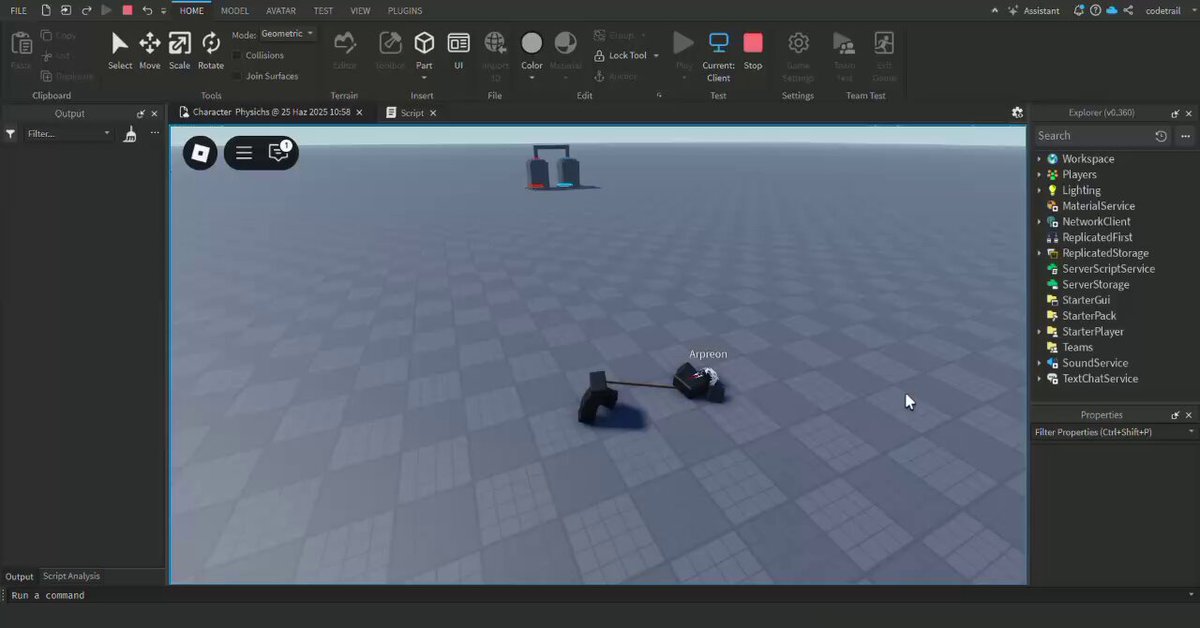Open the Assistant panel
This screenshot has height=628, width=1200.
(1034, 11)
